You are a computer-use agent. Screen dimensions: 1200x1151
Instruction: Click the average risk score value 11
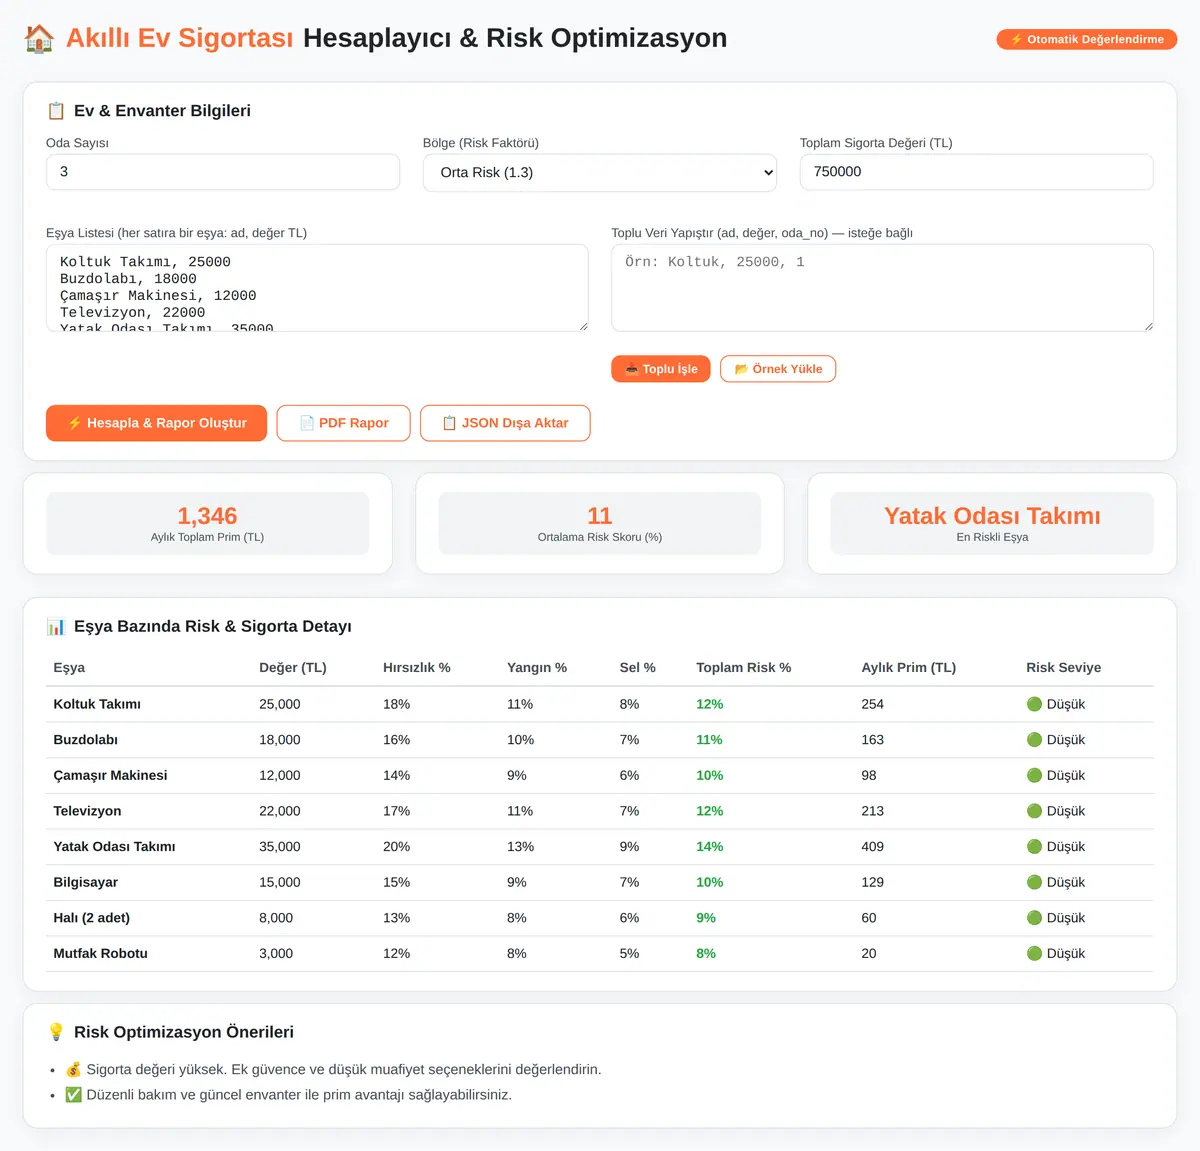pos(600,516)
